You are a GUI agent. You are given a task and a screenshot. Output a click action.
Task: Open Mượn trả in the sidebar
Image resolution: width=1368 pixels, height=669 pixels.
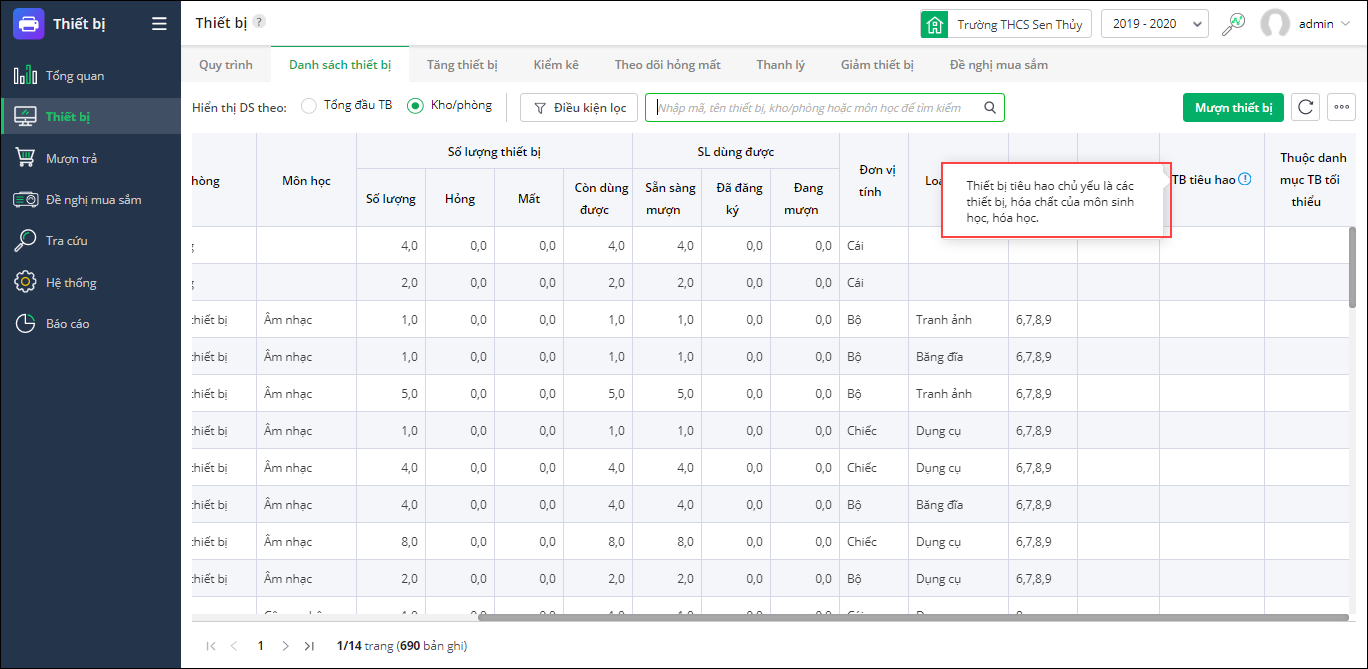71,159
